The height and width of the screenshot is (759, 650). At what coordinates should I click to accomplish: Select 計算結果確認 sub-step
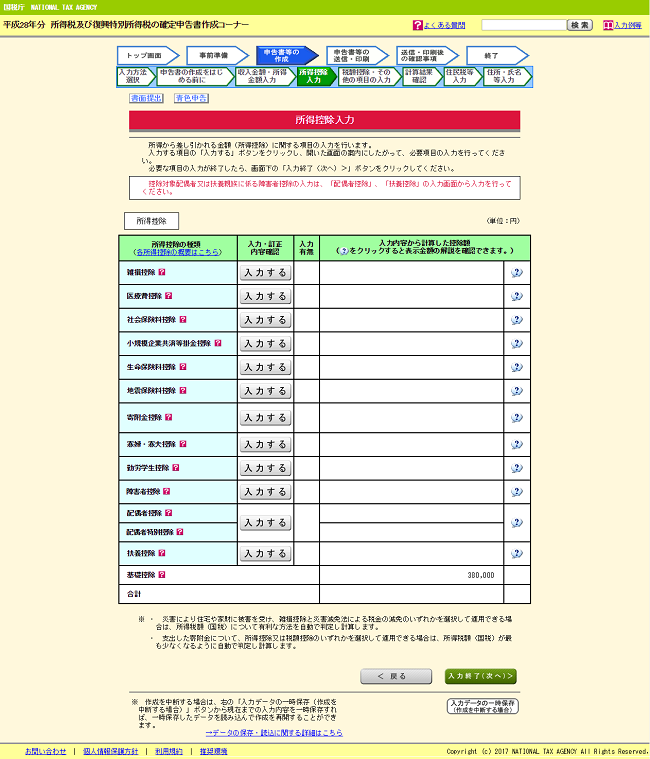click(420, 76)
